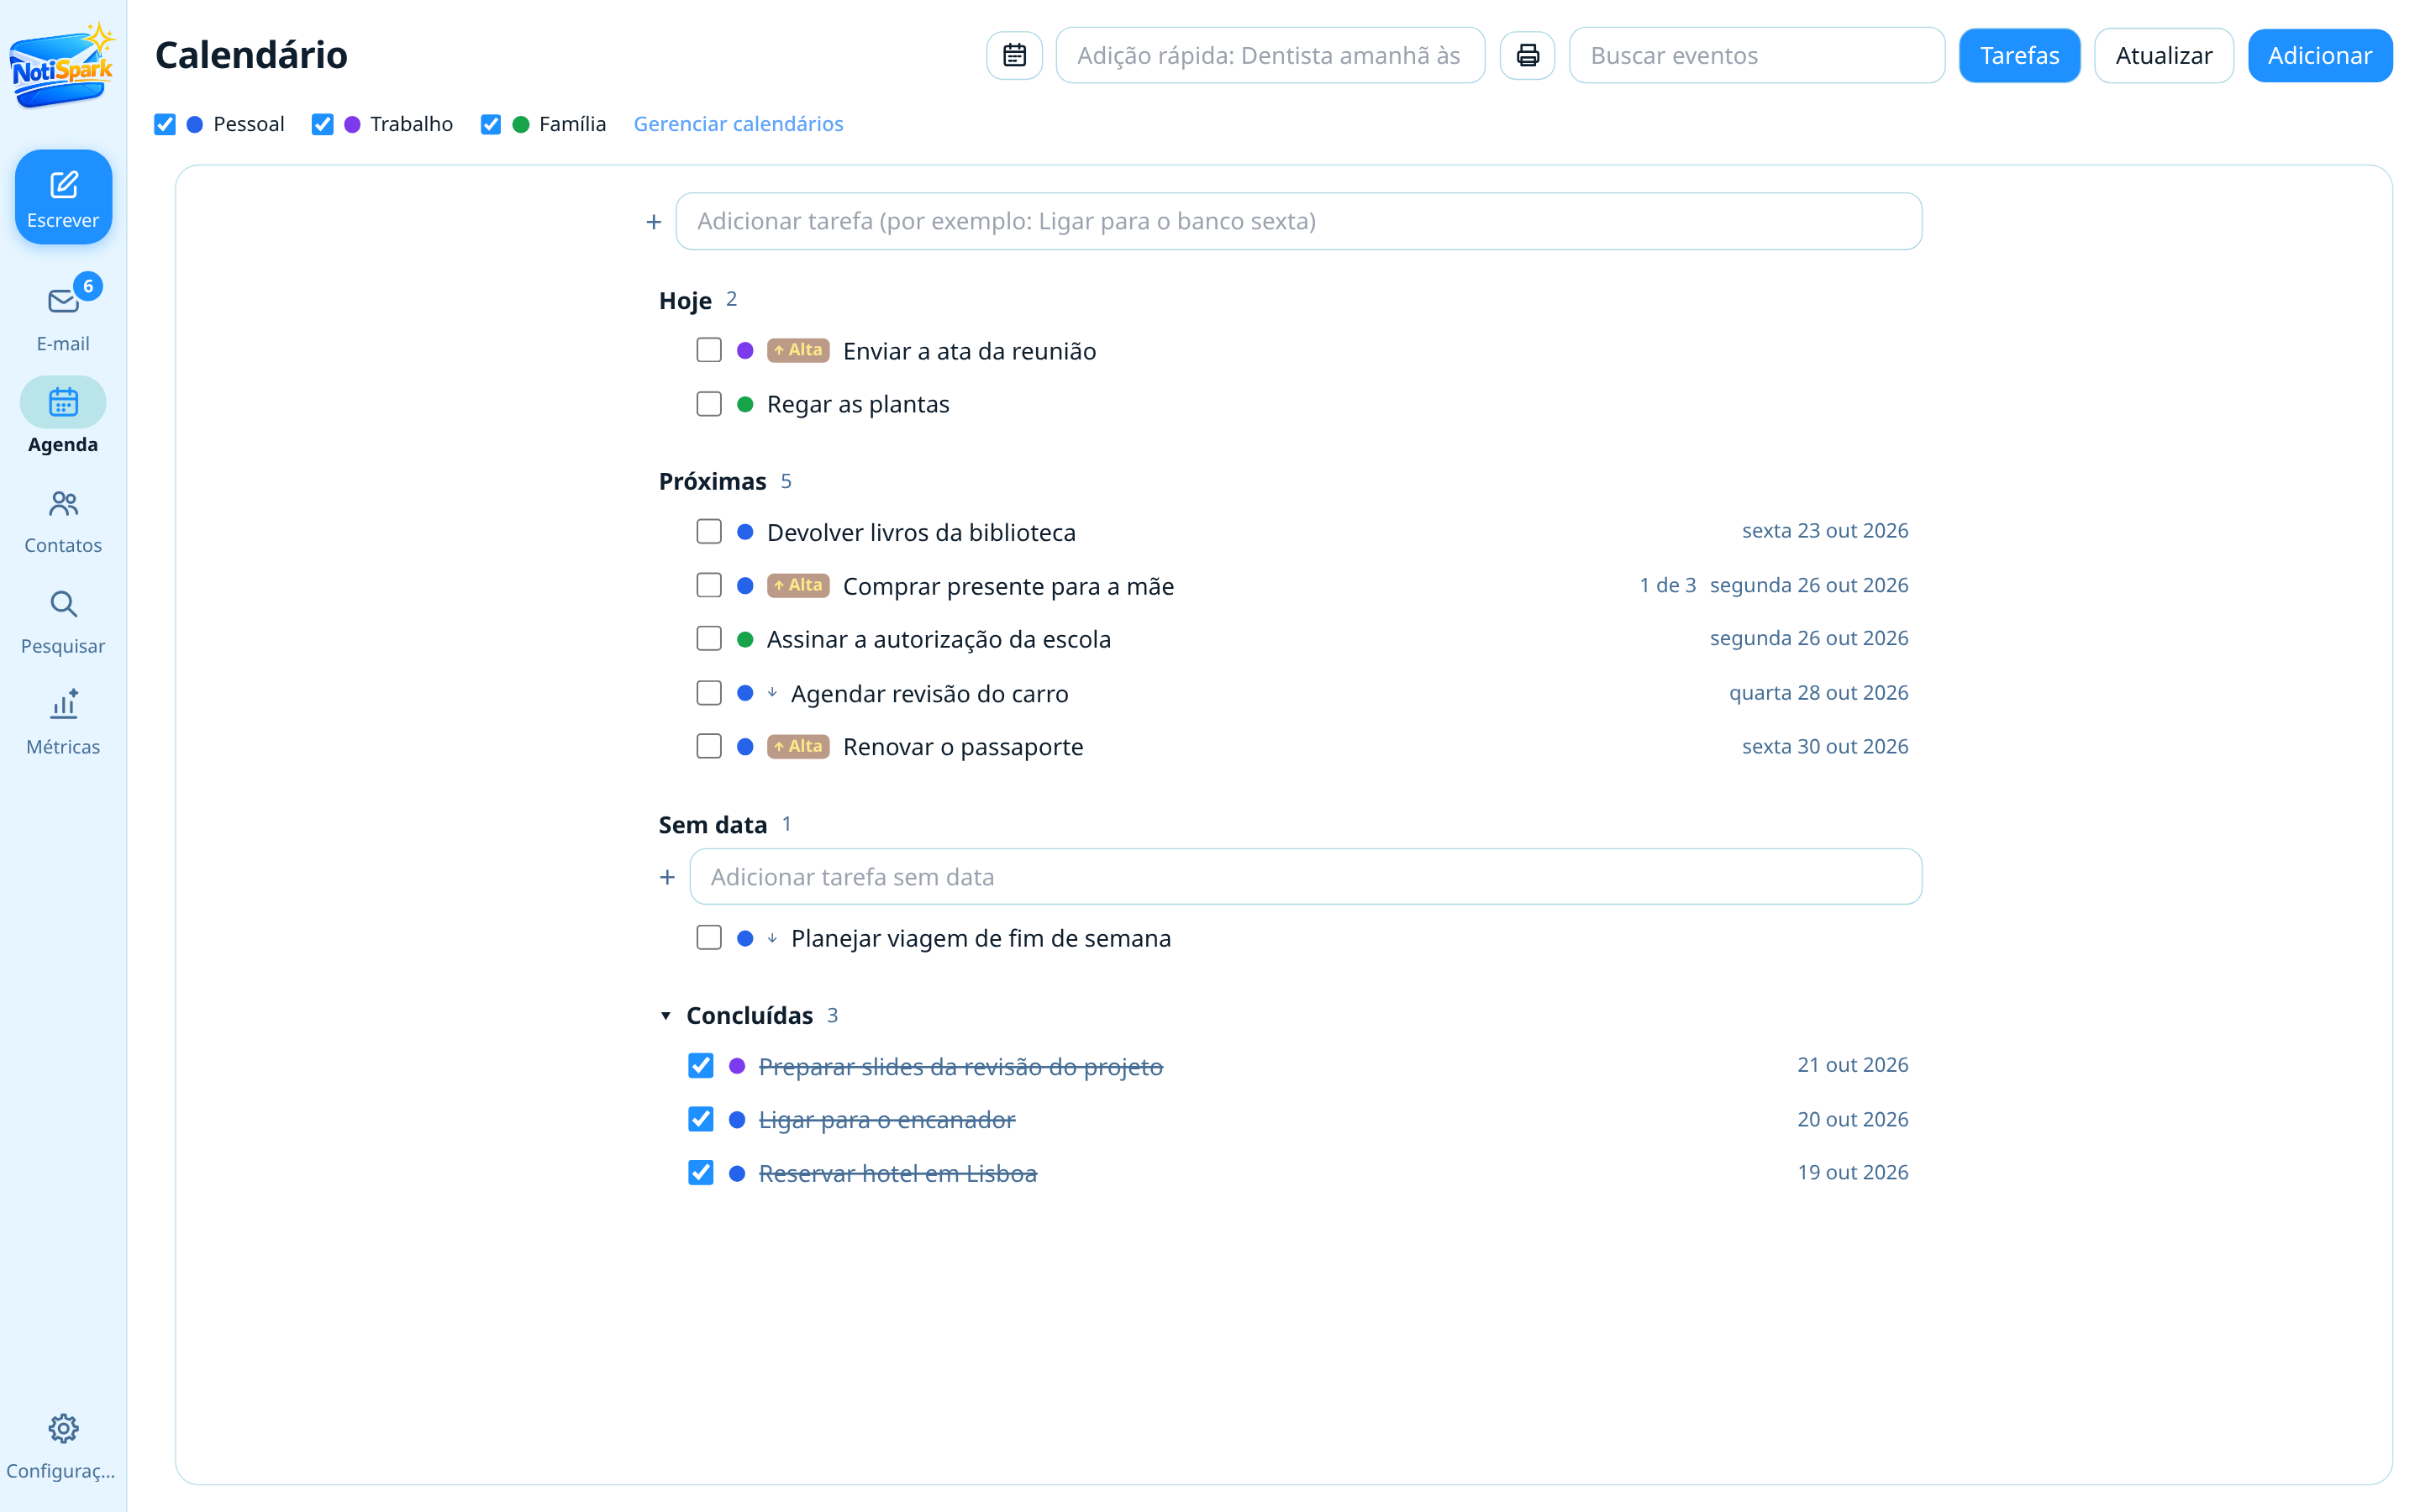
Task: Toggle the Família calendar checkbox
Action: 491,124
